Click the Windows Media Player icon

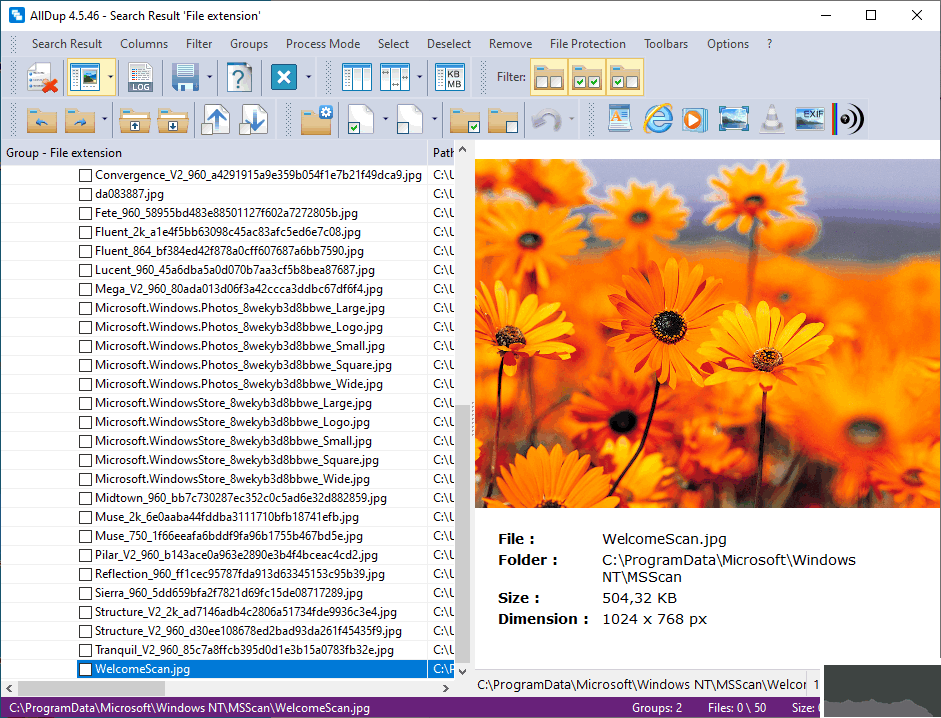[693, 120]
